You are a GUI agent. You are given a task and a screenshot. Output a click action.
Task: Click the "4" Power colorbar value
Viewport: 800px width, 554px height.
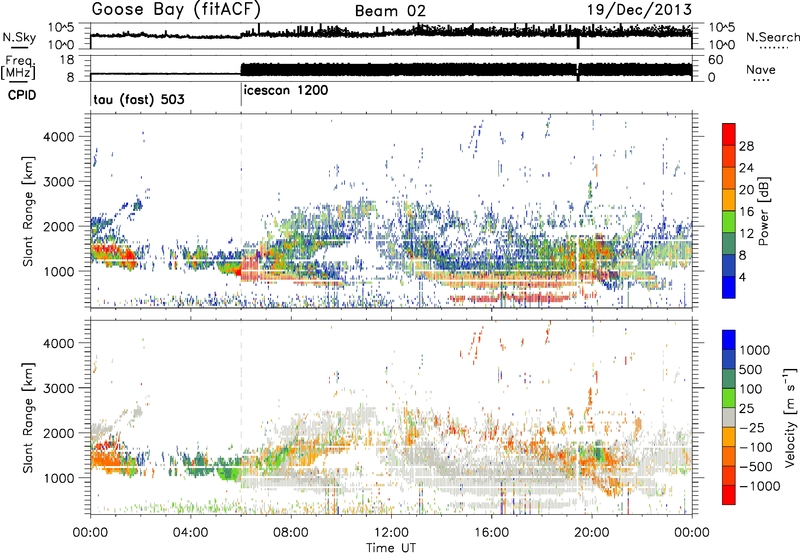[742, 277]
